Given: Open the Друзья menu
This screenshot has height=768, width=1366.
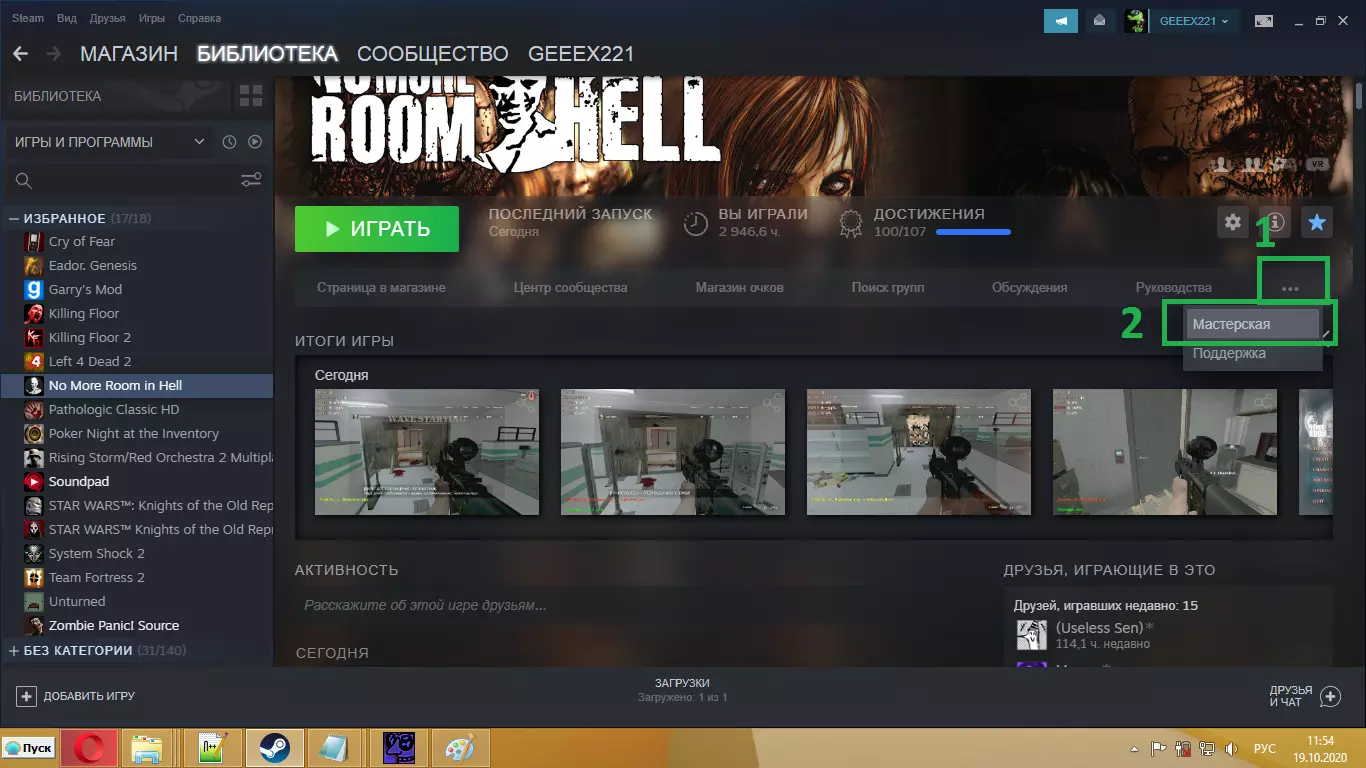Looking at the screenshot, I should [108, 19].
